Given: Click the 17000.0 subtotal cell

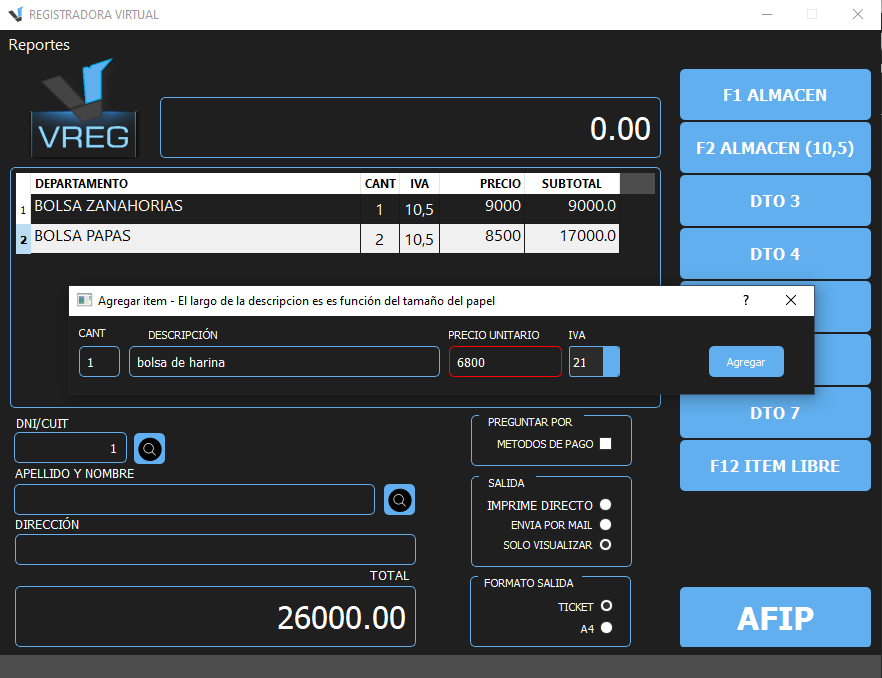Looking at the screenshot, I should tap(572, 239).
